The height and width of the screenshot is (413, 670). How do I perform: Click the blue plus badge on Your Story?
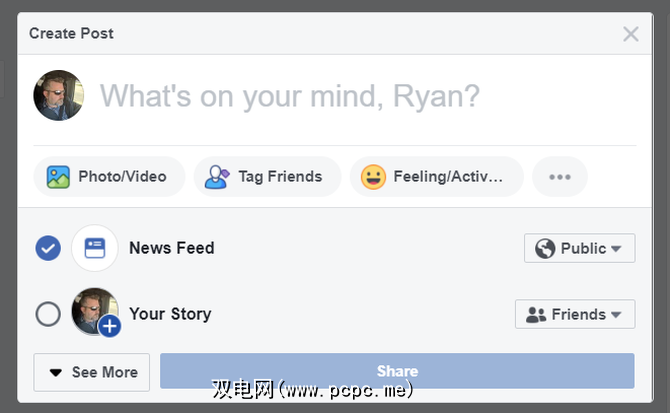[109, 326]
